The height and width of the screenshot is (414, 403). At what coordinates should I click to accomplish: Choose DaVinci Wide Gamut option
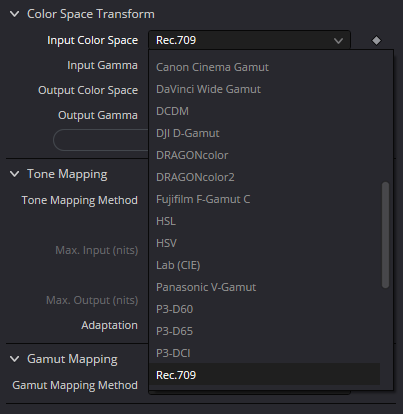click(264, 89)
